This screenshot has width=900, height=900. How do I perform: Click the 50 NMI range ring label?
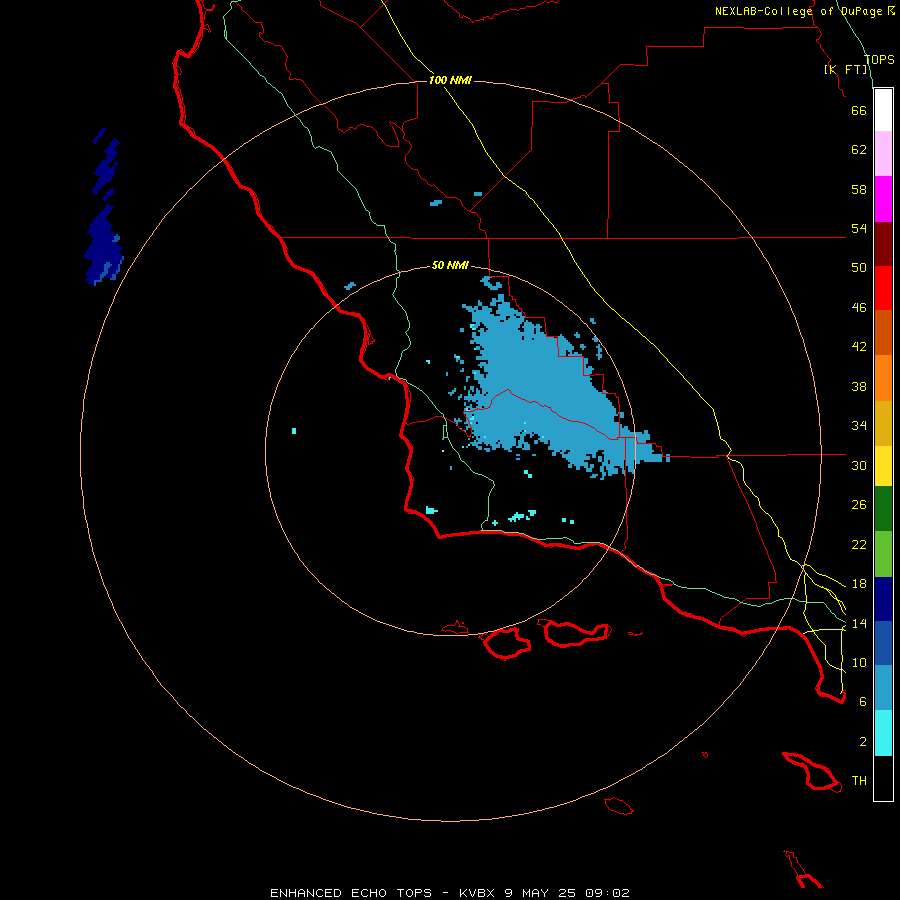[450, 265]
